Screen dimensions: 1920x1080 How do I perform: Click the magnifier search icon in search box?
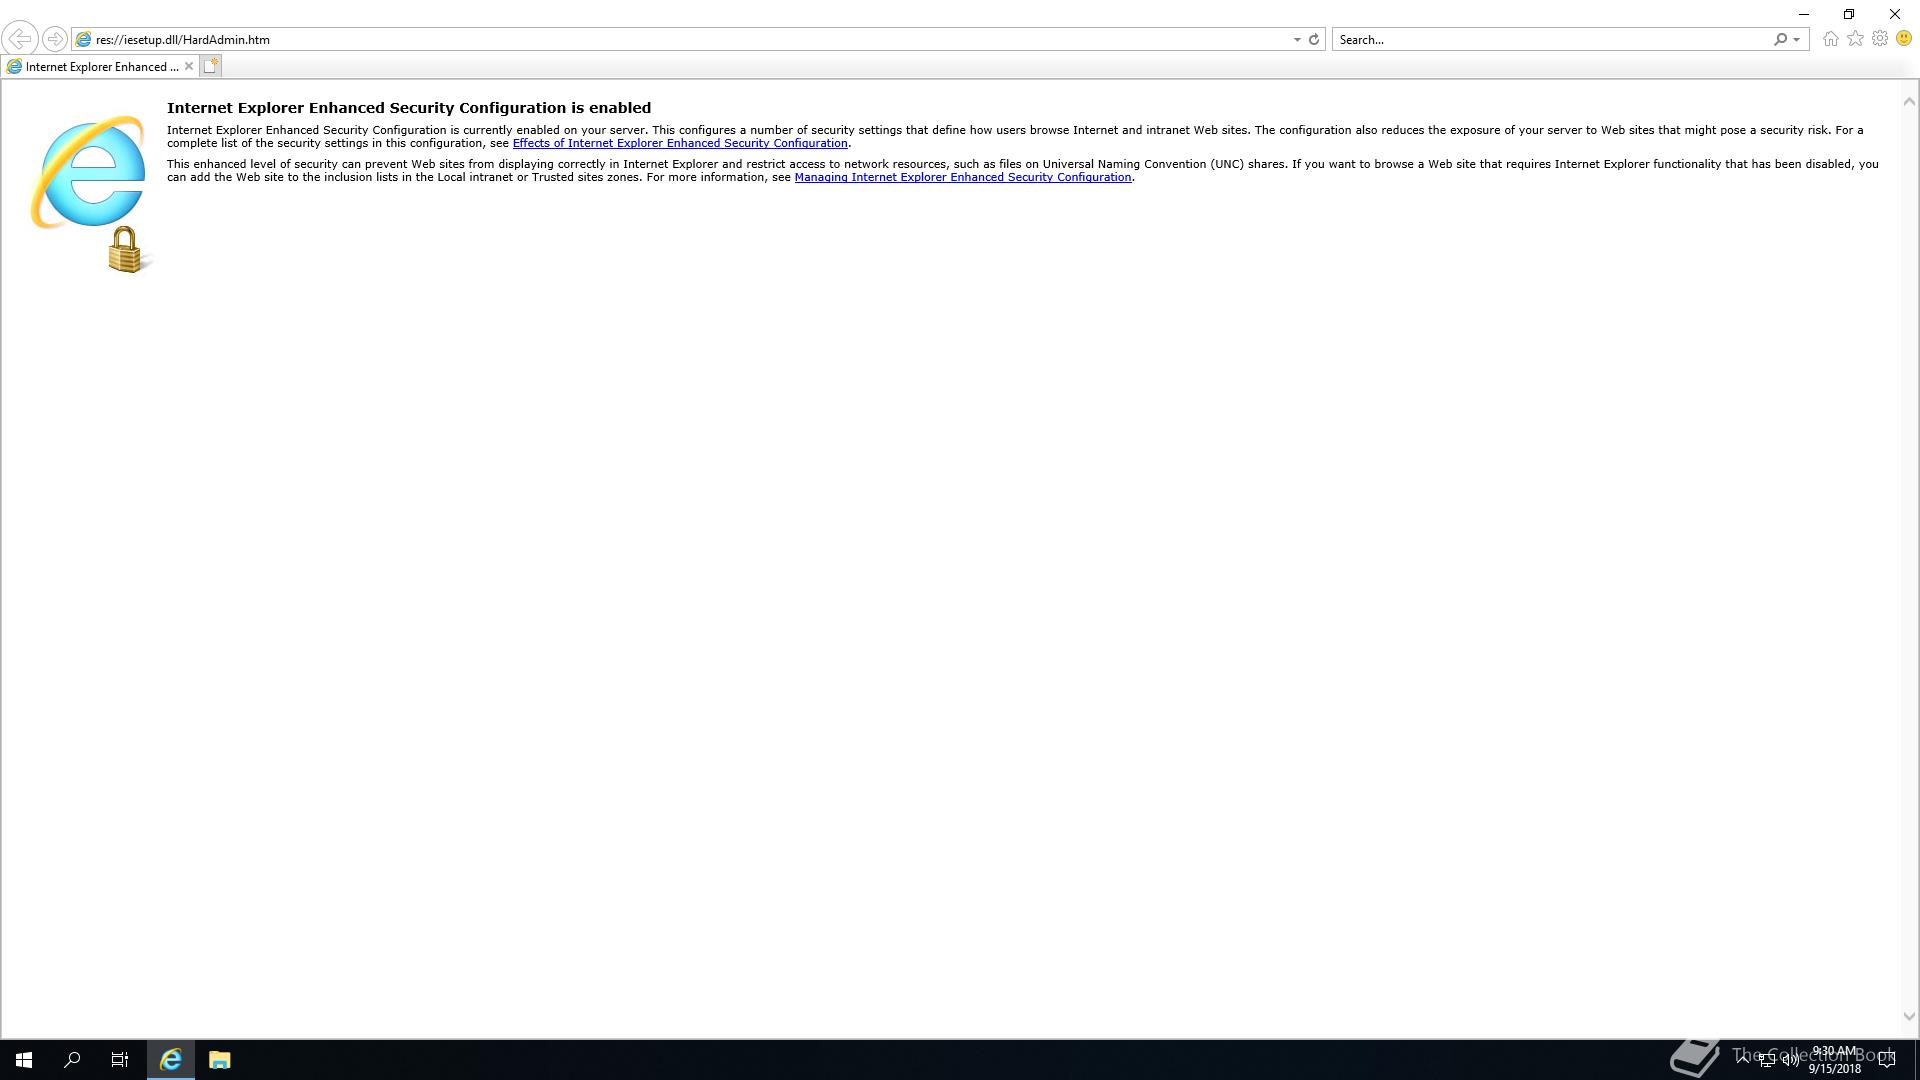(x=1780, y=40)
